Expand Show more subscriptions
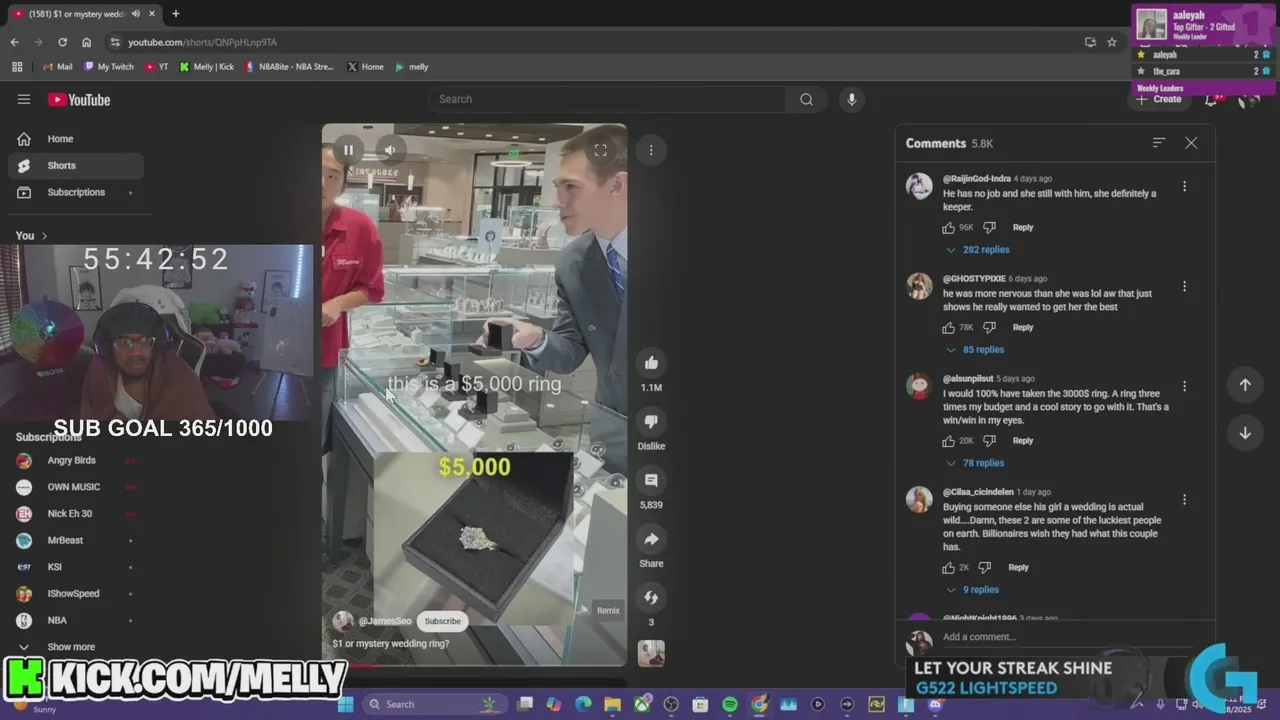This screenshot has width=1280, height=720. pyautogui.click(x=76, y=647)
